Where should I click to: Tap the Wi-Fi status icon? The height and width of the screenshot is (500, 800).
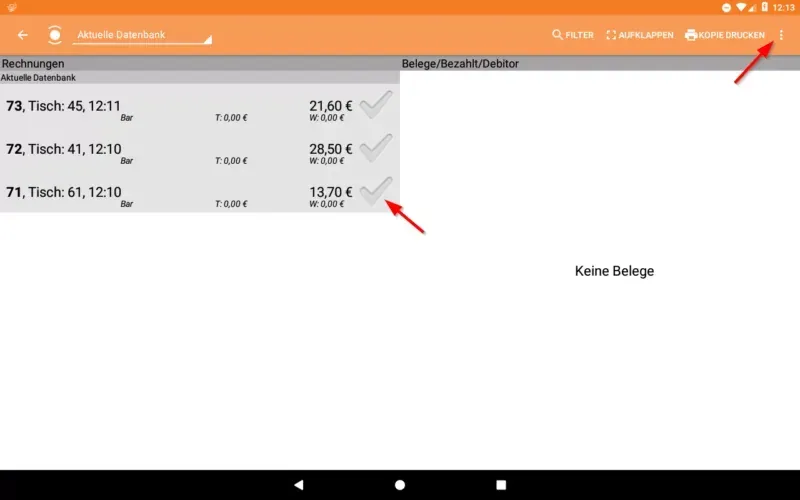(x=741, y=7)
